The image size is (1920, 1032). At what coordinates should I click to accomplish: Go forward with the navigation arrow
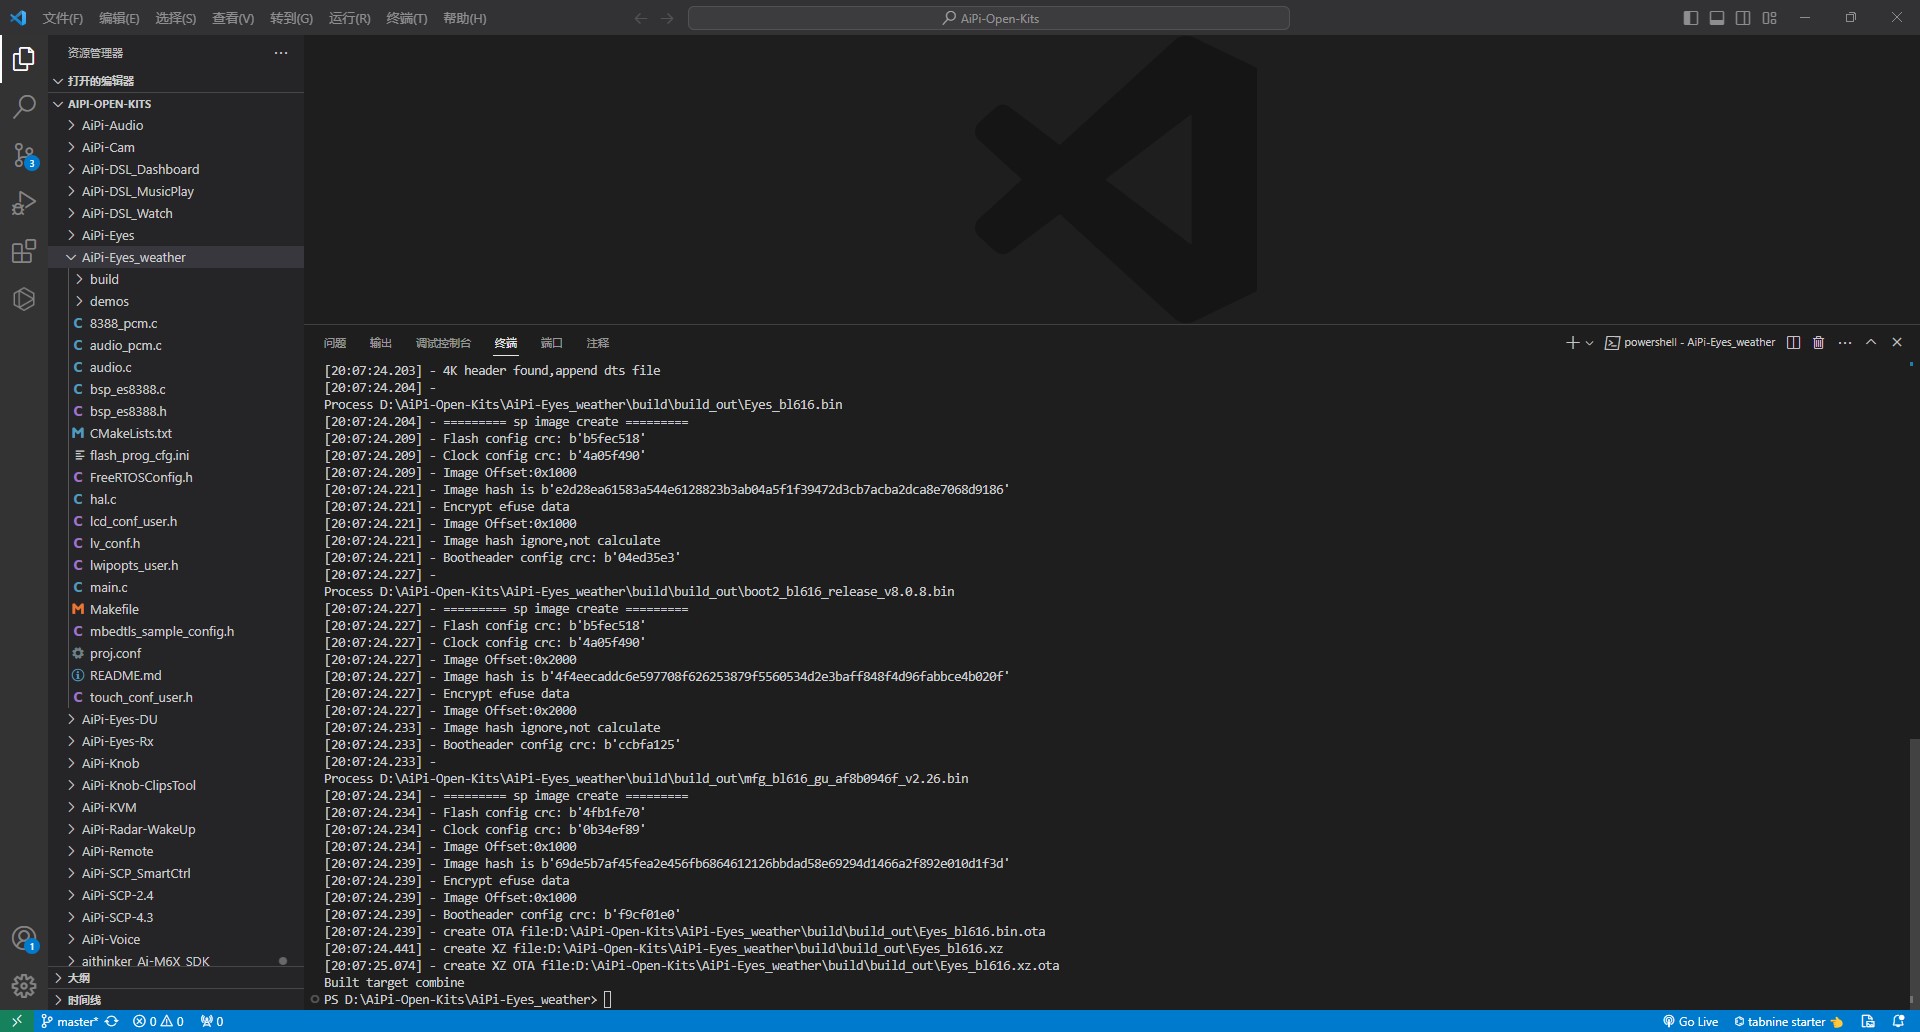pos(667,18)
